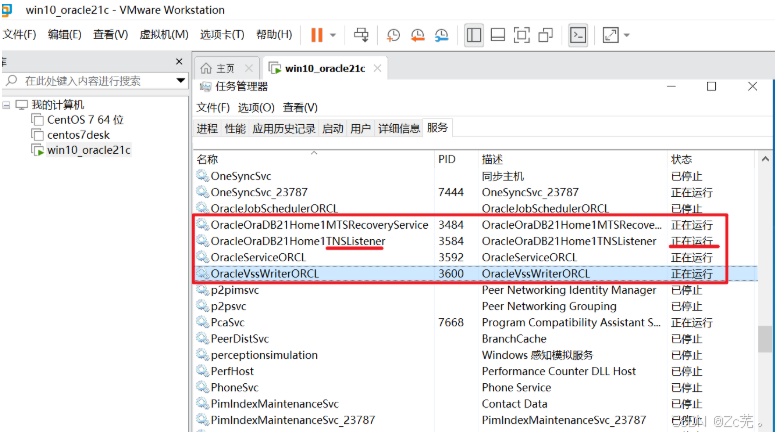The image size is (775, 435).
Task: Switch to 用户 tab
Action: pyautogui.click(x=360, y=129)
